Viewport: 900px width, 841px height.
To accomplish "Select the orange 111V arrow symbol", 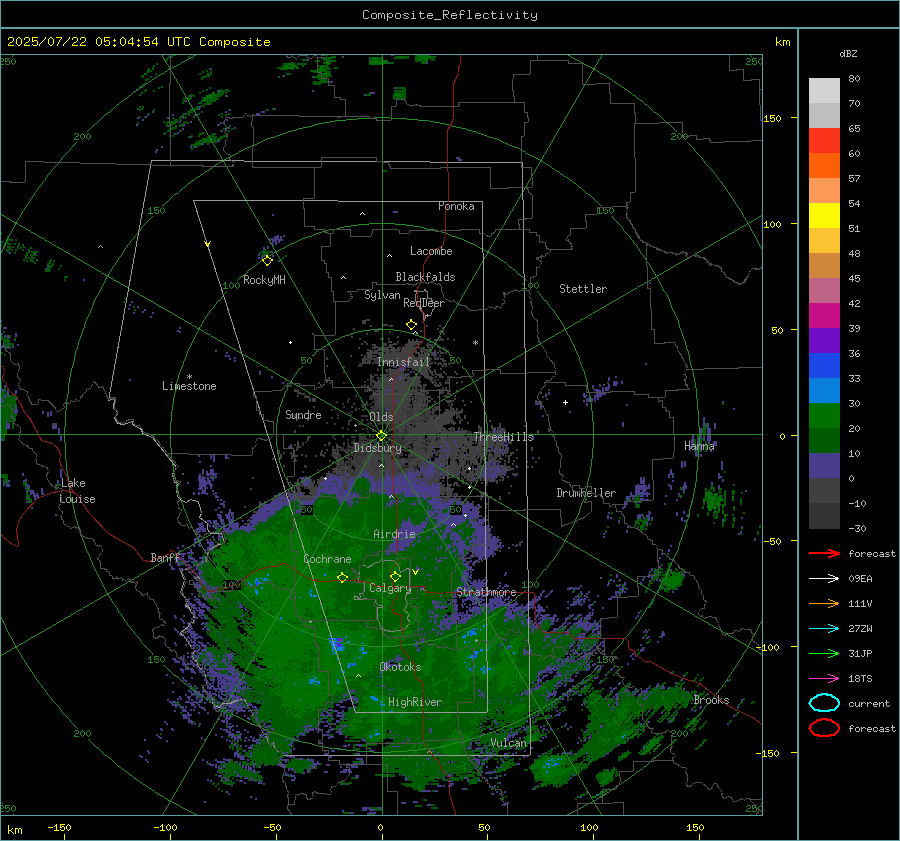I will 824,603.
